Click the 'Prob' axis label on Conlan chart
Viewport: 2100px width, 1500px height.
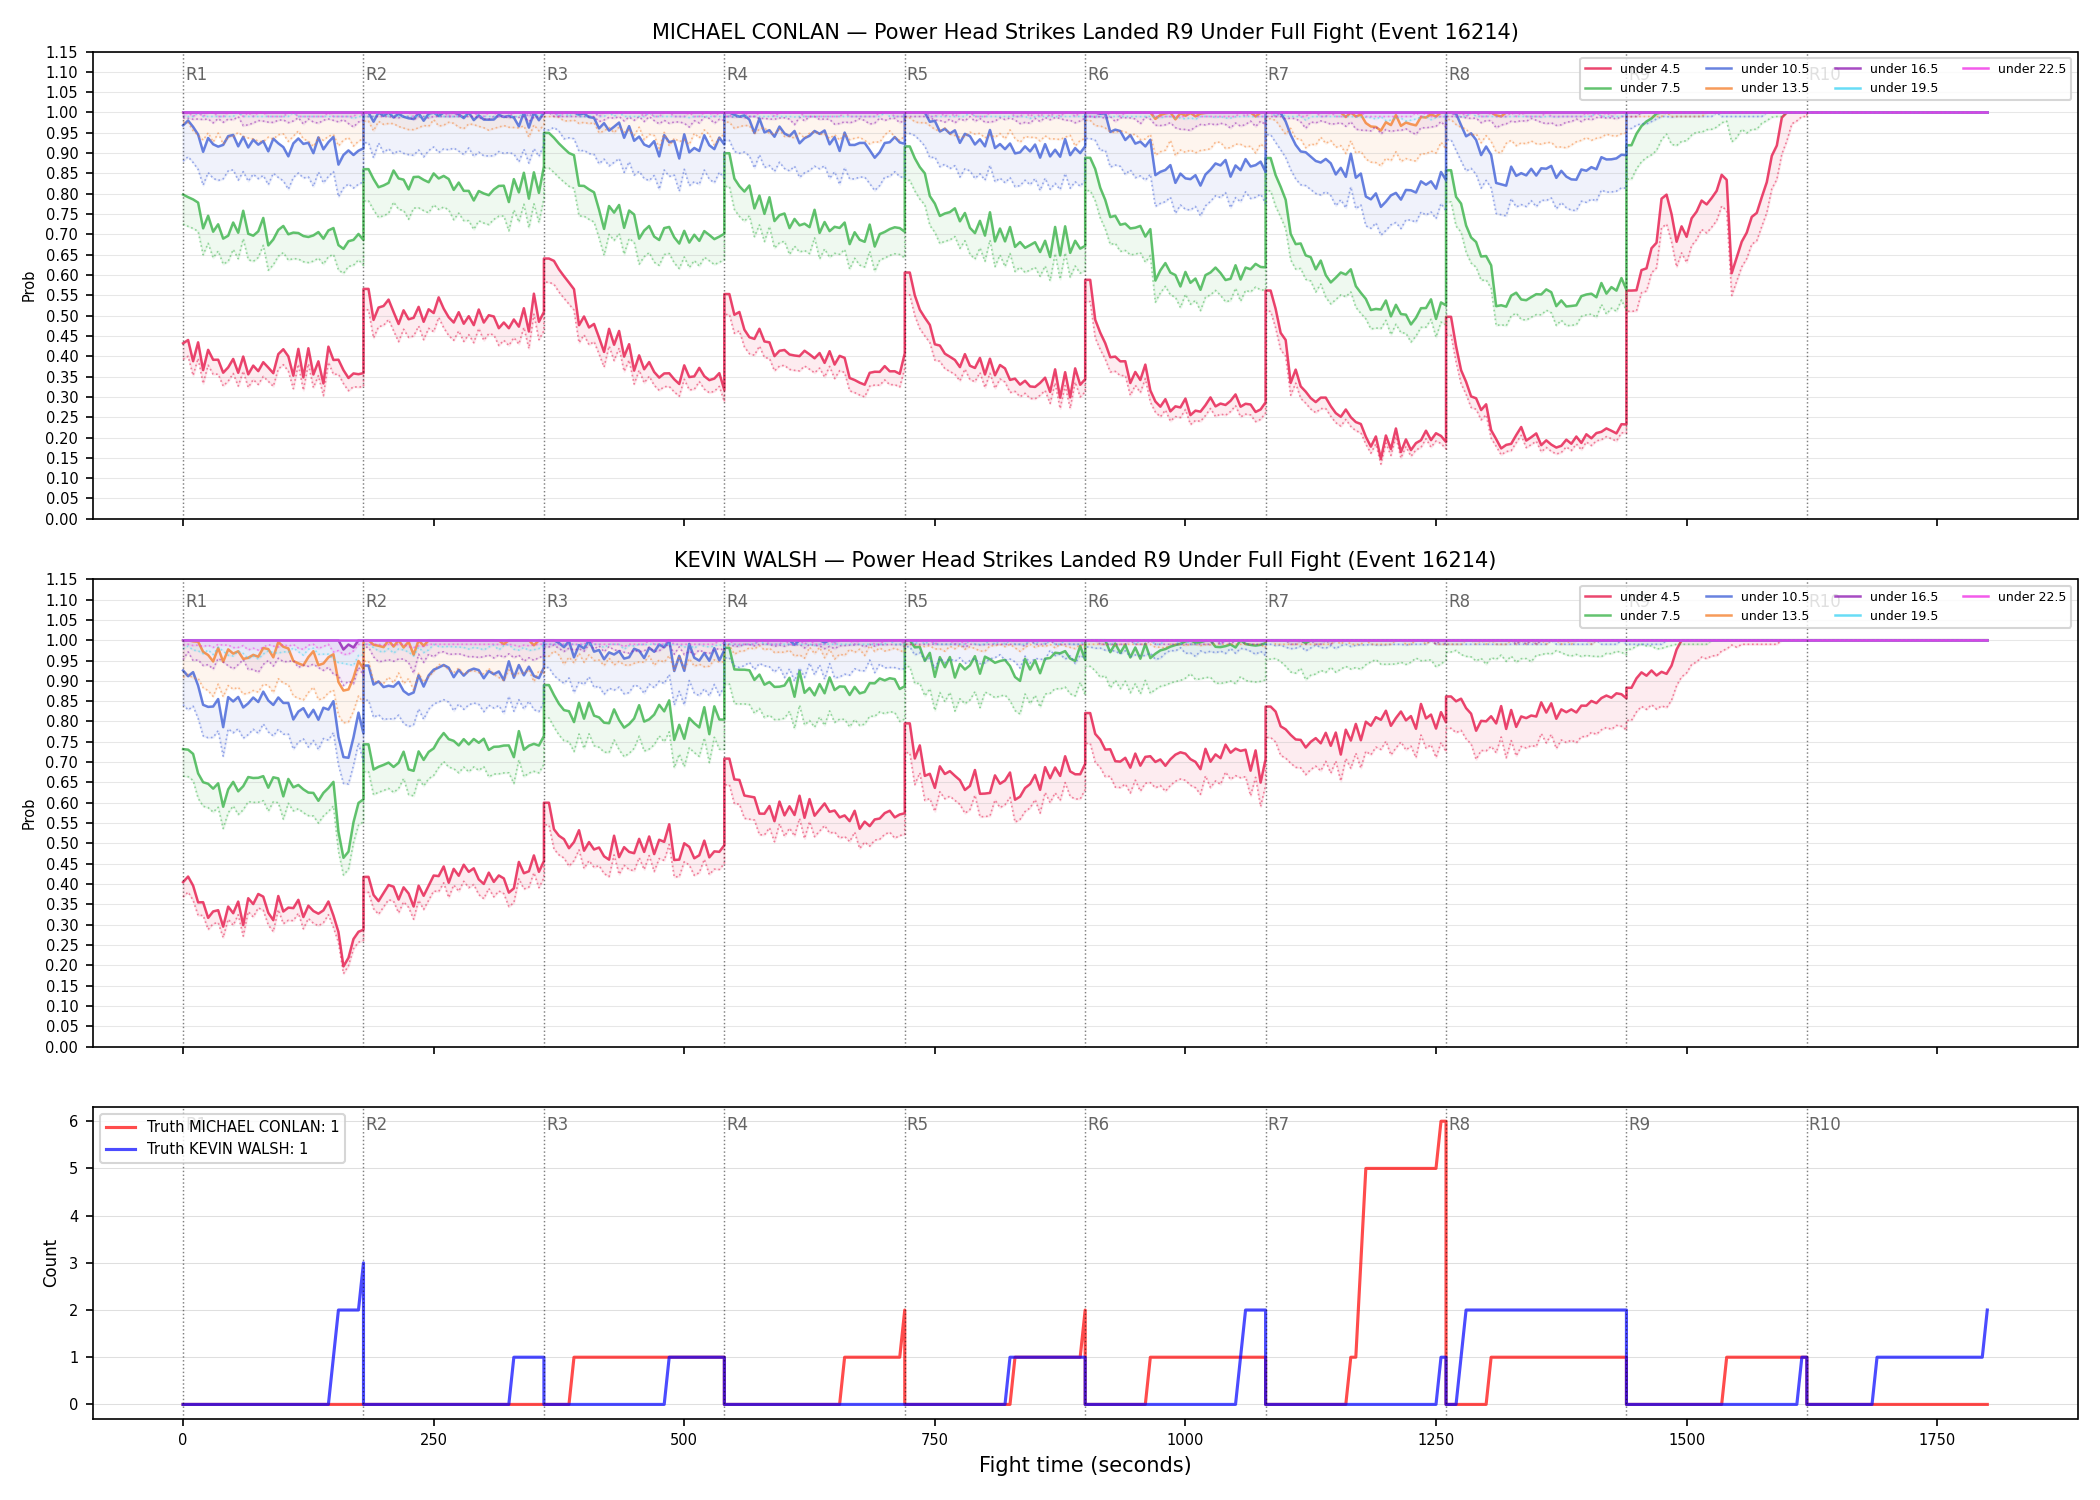pyautogui.click(x=29, y=286)
